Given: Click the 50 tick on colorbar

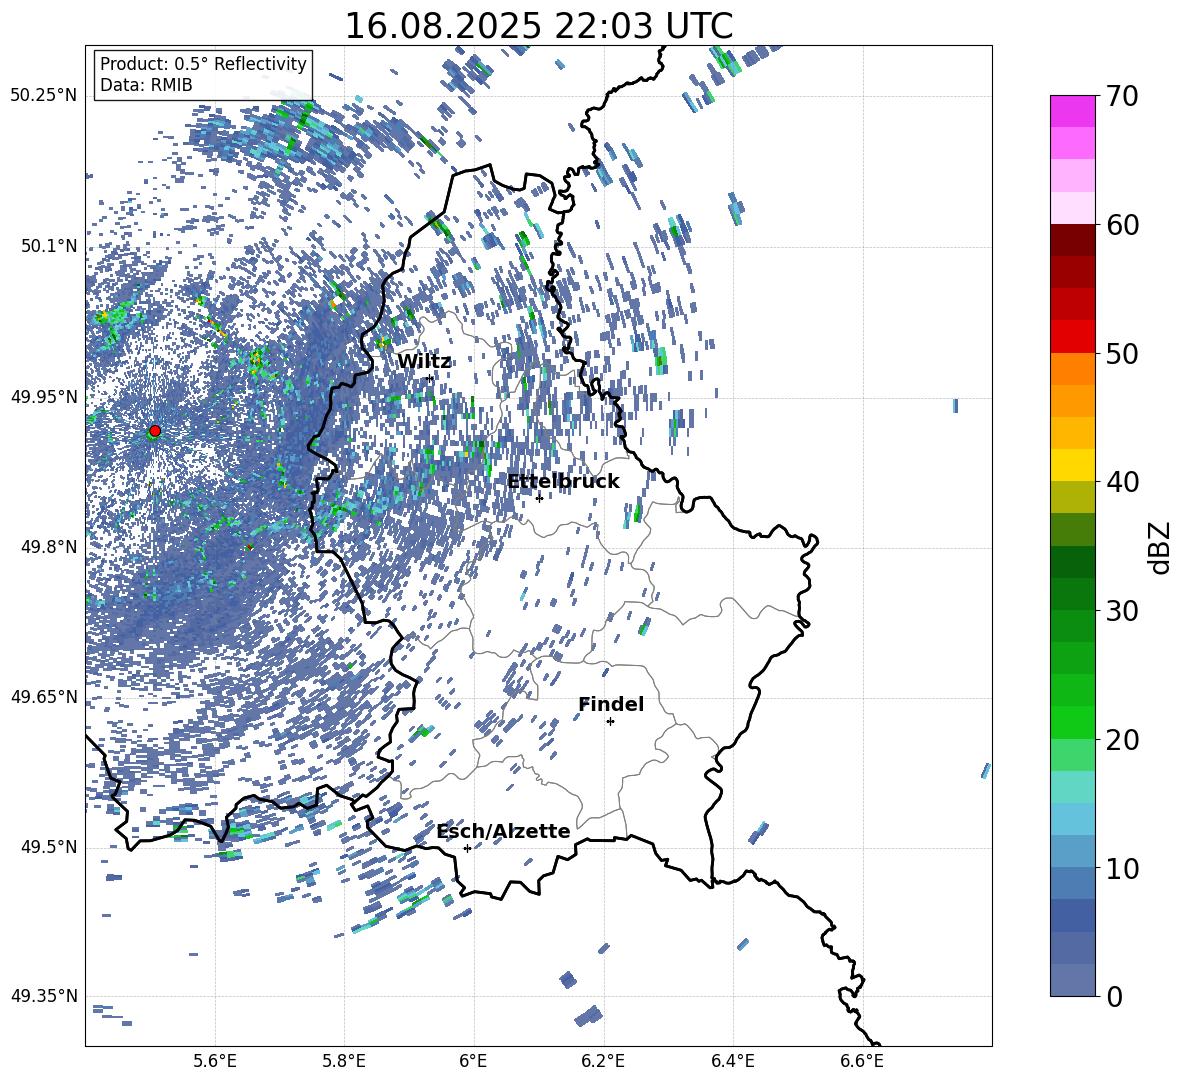Looking at the screenshot, I should [x=1121, y=353].
